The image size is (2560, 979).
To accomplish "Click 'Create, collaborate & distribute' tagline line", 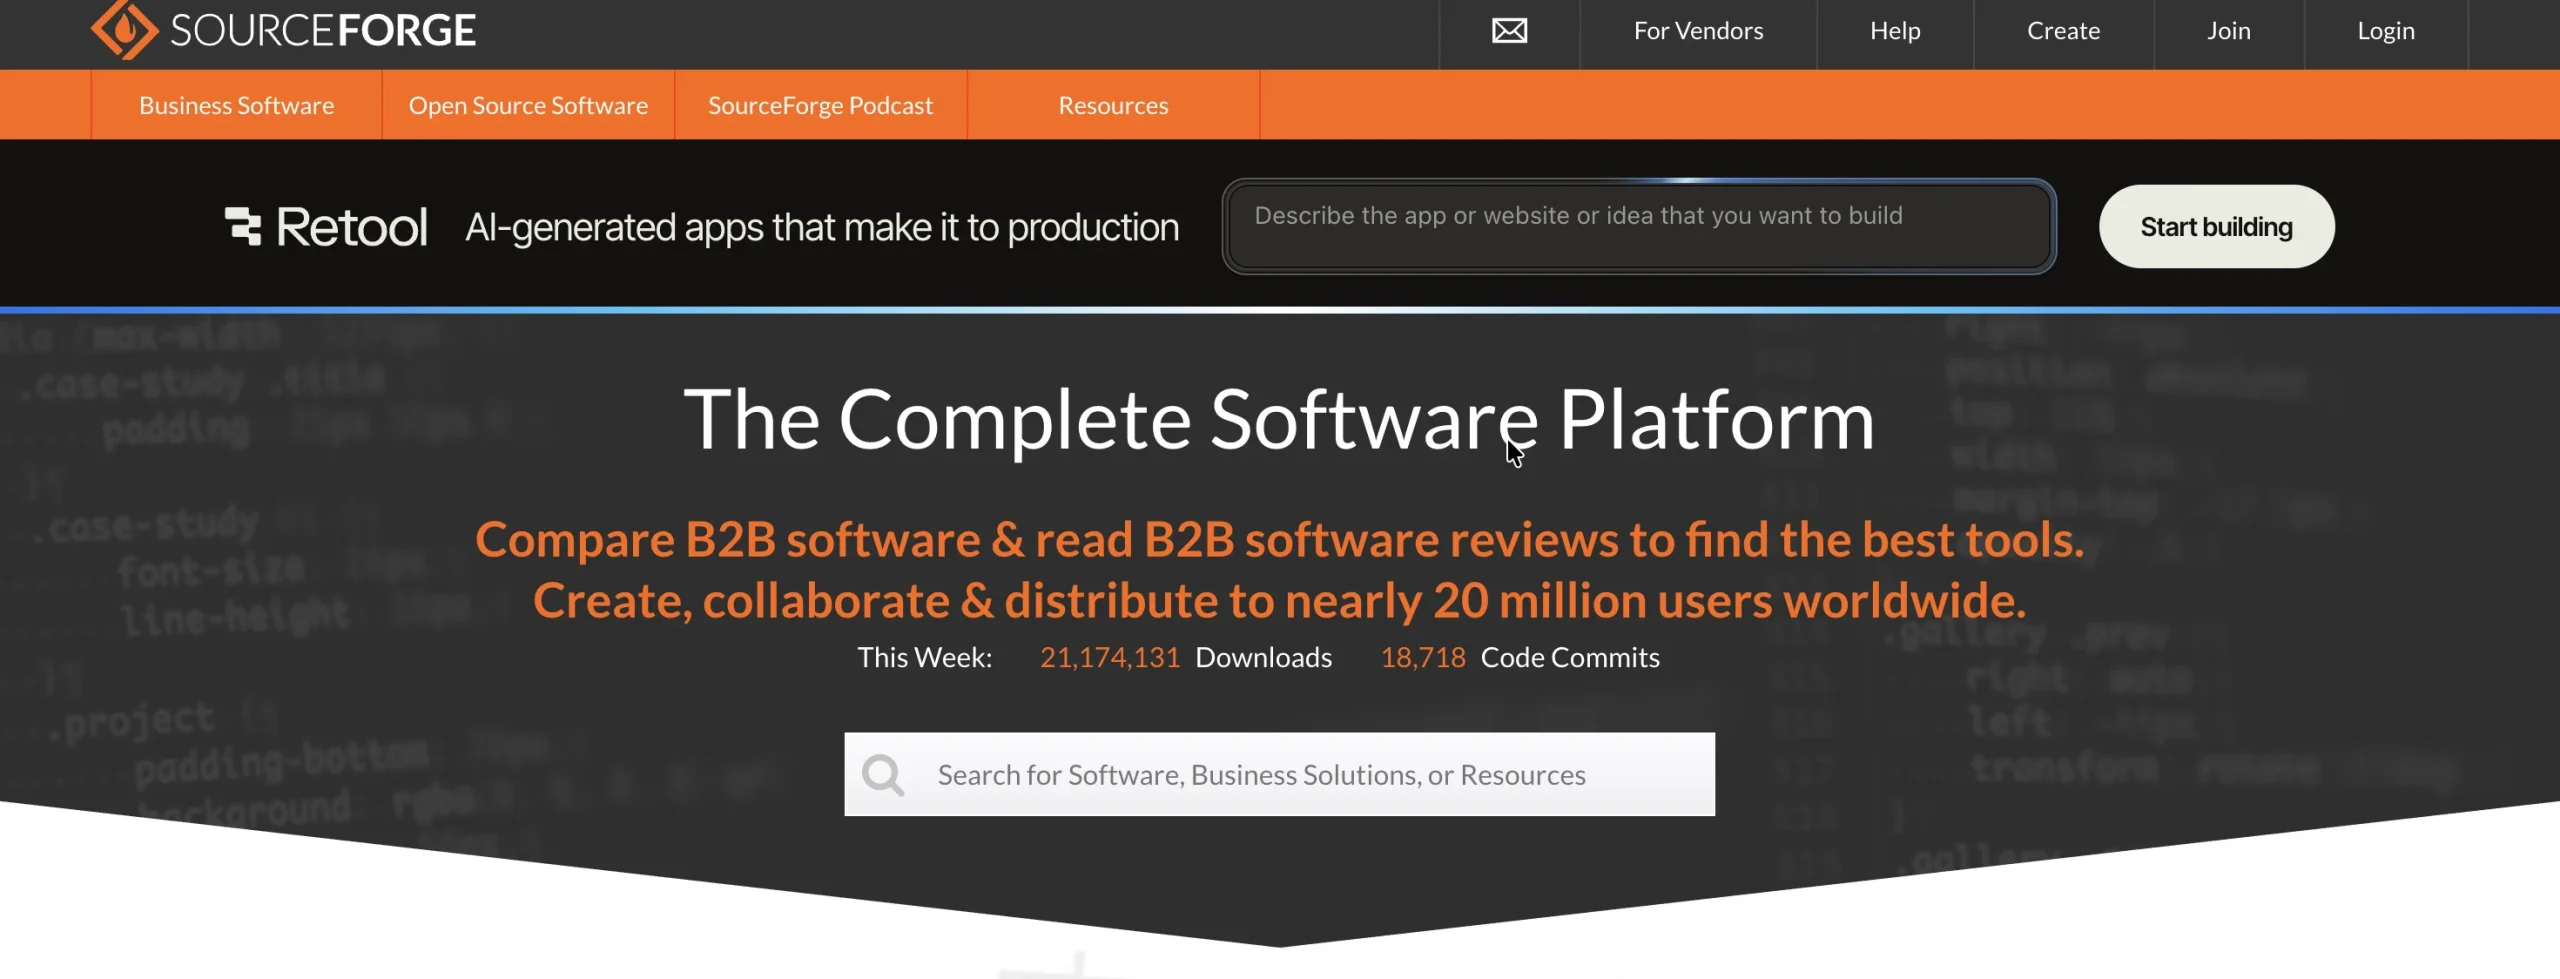I will 1279,601.
